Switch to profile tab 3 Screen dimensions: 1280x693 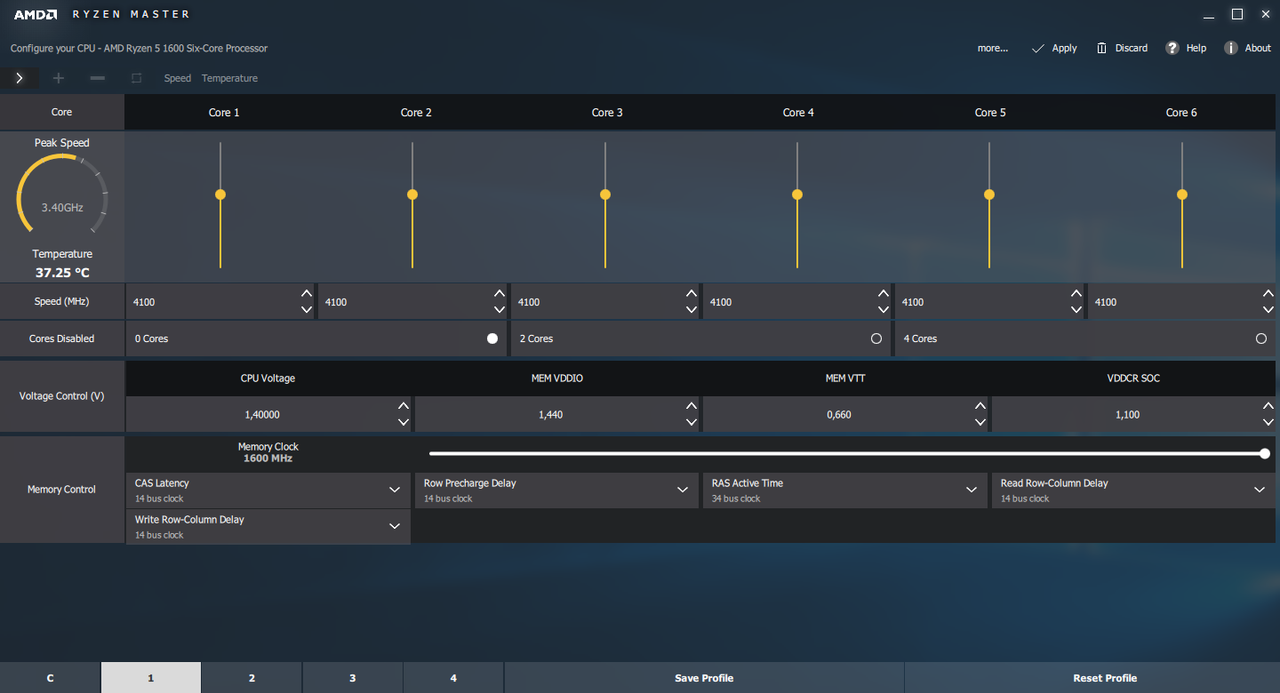click(x=353, y=678)
